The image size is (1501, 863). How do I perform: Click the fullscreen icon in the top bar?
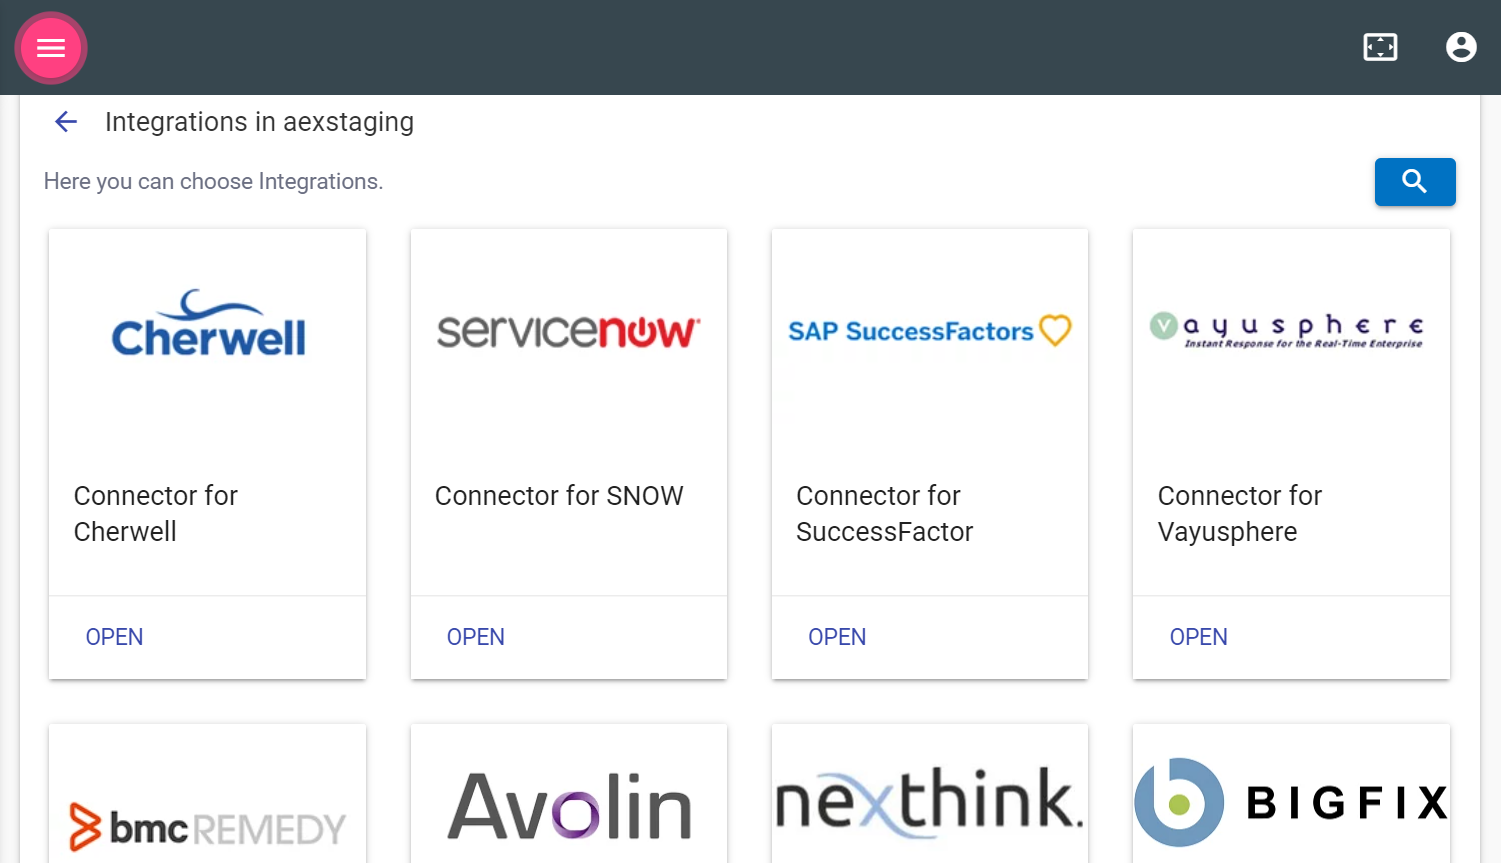1380,46
